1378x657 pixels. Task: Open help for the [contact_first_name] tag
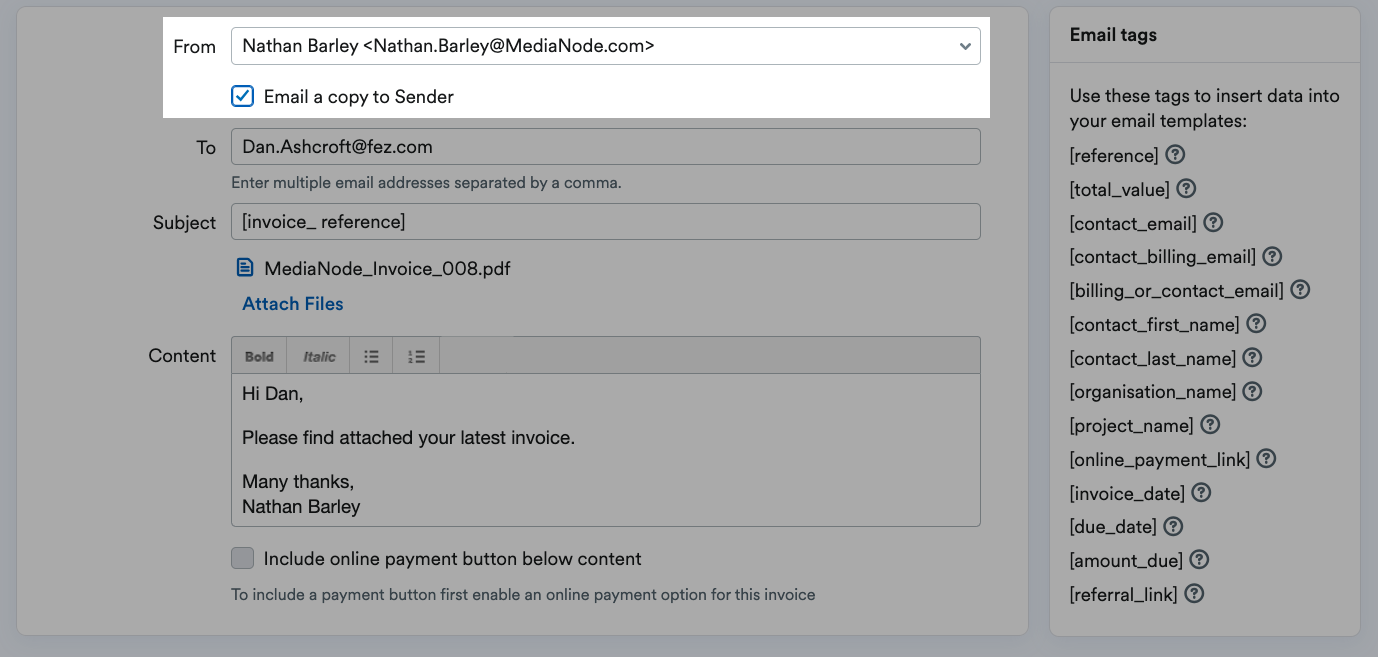click(1257, 323)
